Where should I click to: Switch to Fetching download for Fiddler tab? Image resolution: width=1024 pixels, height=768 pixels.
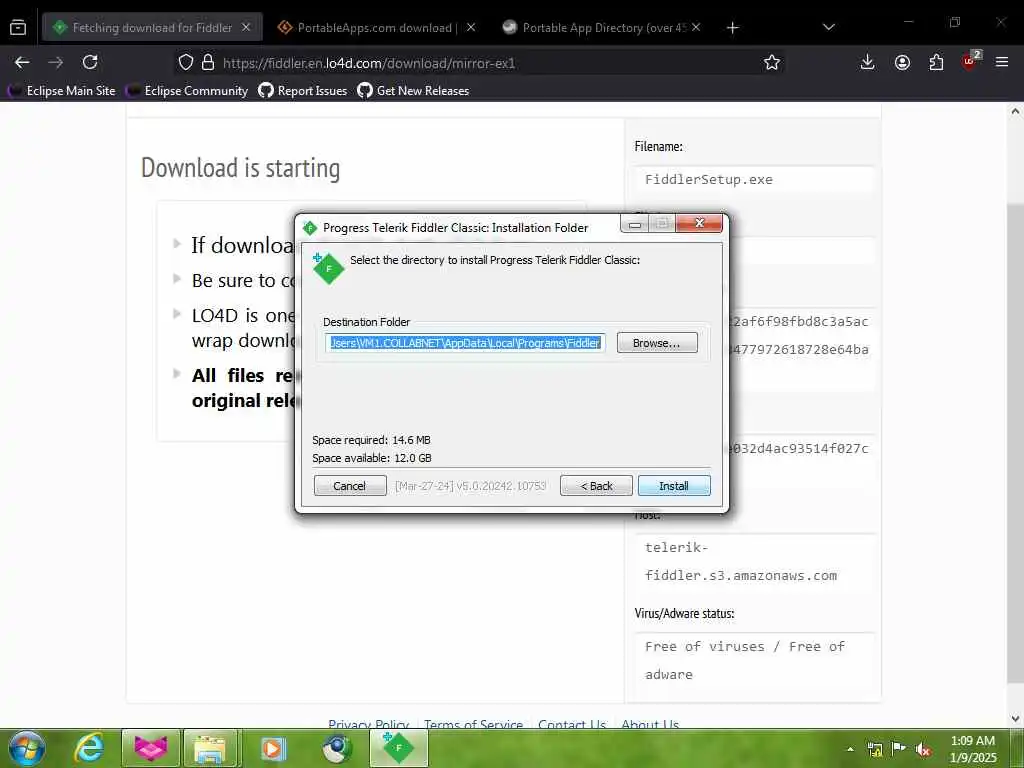pos(152,27)
